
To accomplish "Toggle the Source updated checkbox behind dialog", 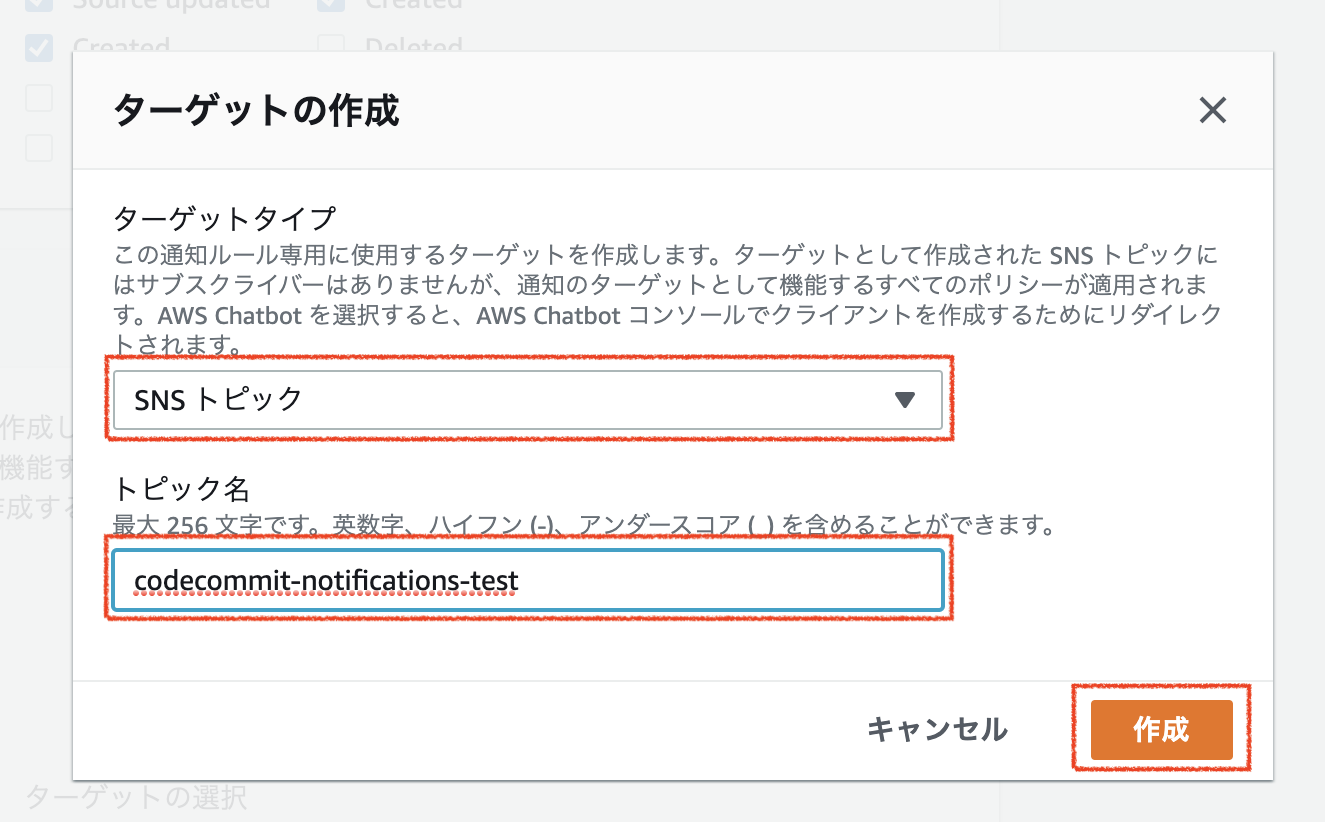I will pos(39,5).
